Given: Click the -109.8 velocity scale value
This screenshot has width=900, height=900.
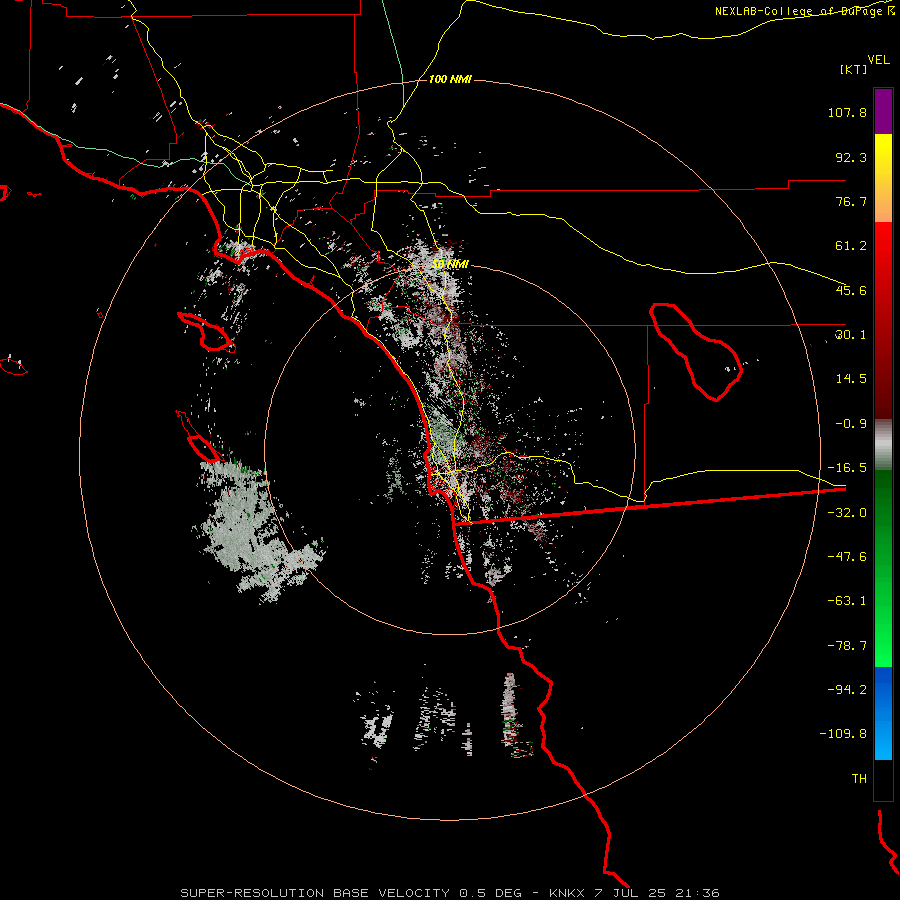Looking at the screenshot, I should [x=843, y=734].
